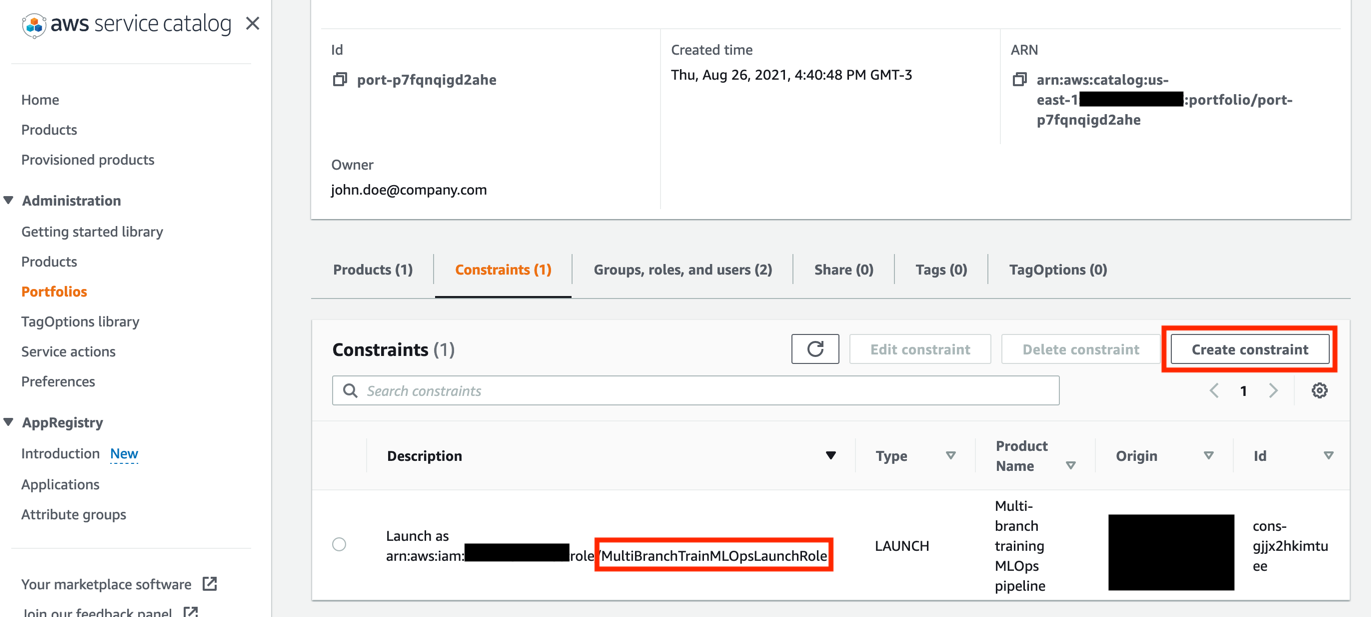Click constraint Id cons-gjjx2hkimtuee cell
The height and width of the screenshot is (617, 1371).
point(1290,546)
